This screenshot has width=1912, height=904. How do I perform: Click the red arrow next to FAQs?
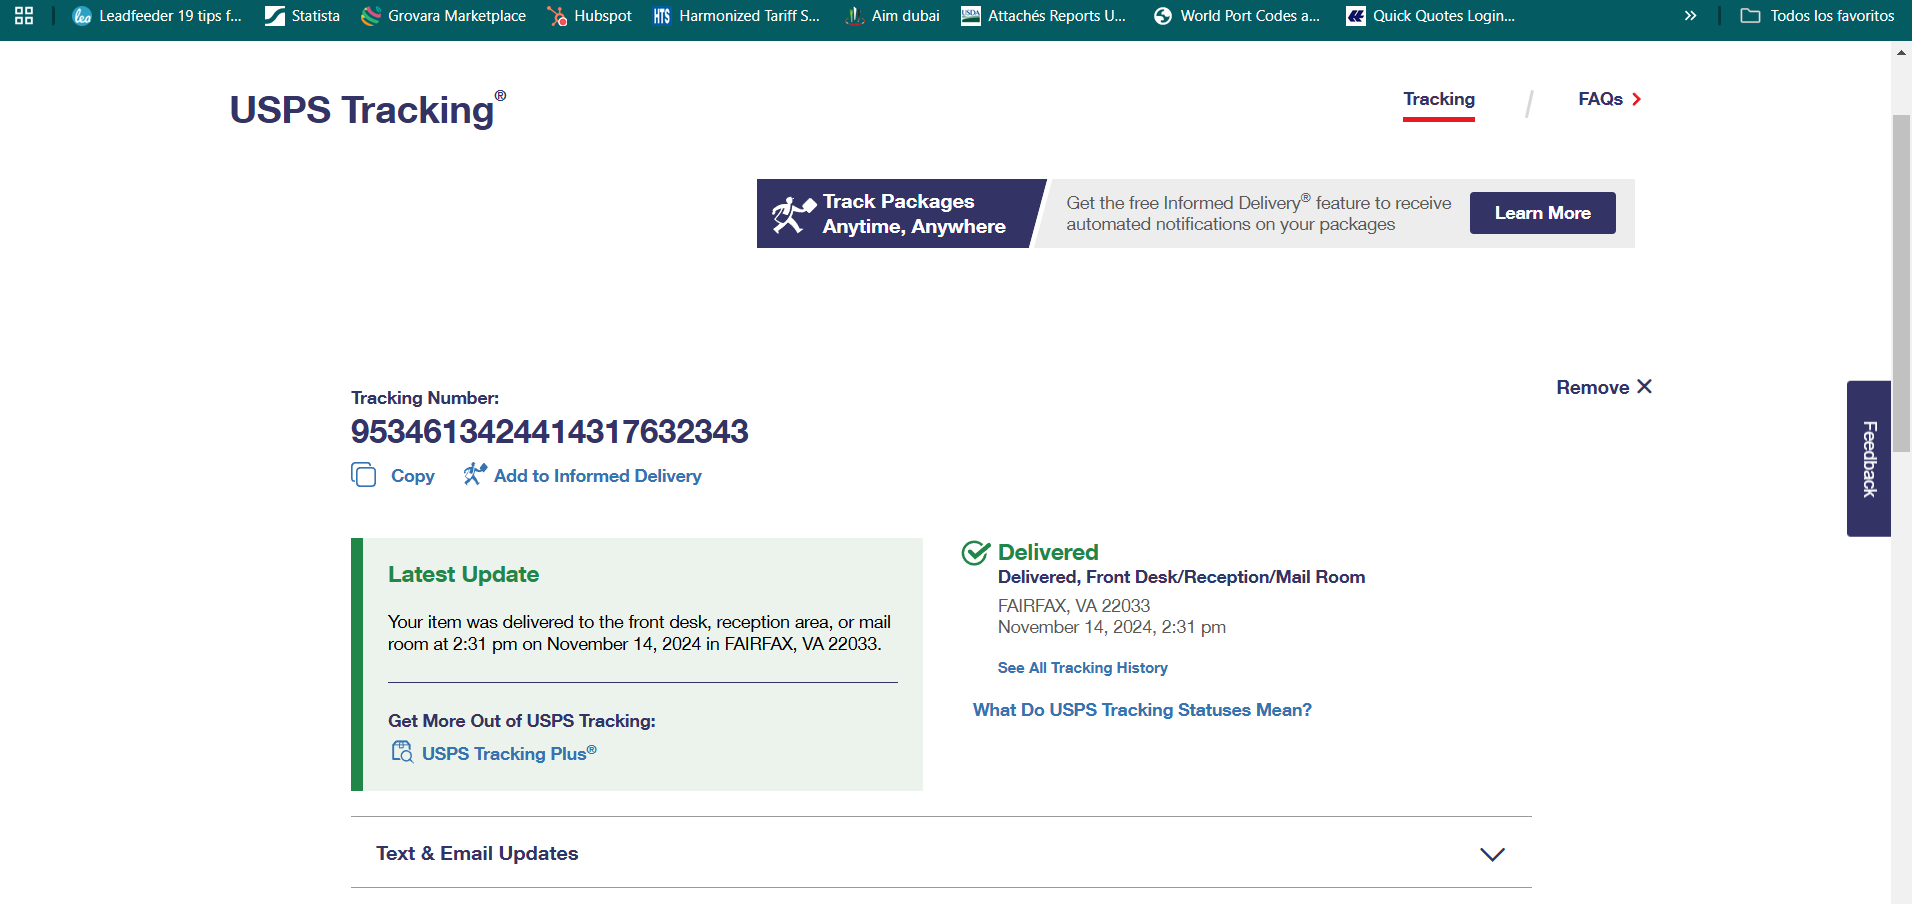click(x=1636, y=99)
